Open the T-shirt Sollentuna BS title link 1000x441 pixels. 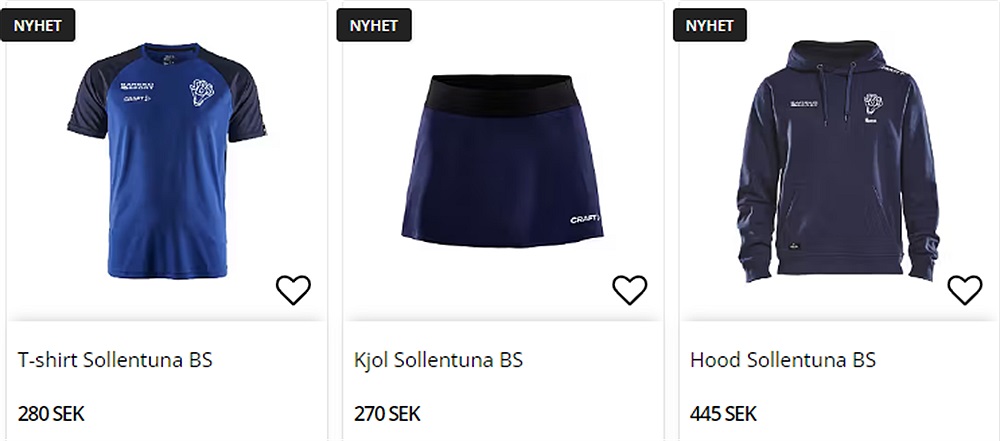point(115,360)
